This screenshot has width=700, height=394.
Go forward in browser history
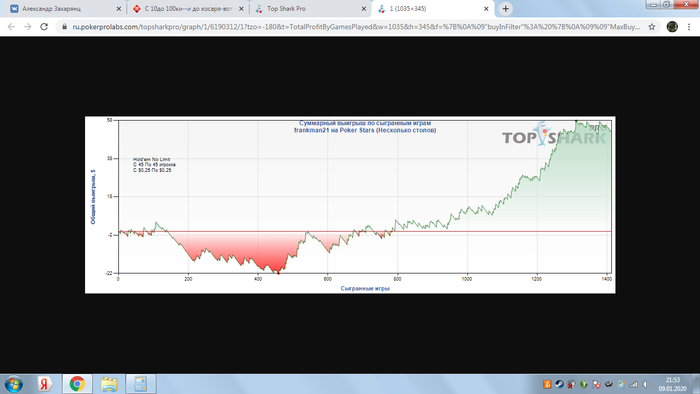pyautogui.click(x=28, y=27)
